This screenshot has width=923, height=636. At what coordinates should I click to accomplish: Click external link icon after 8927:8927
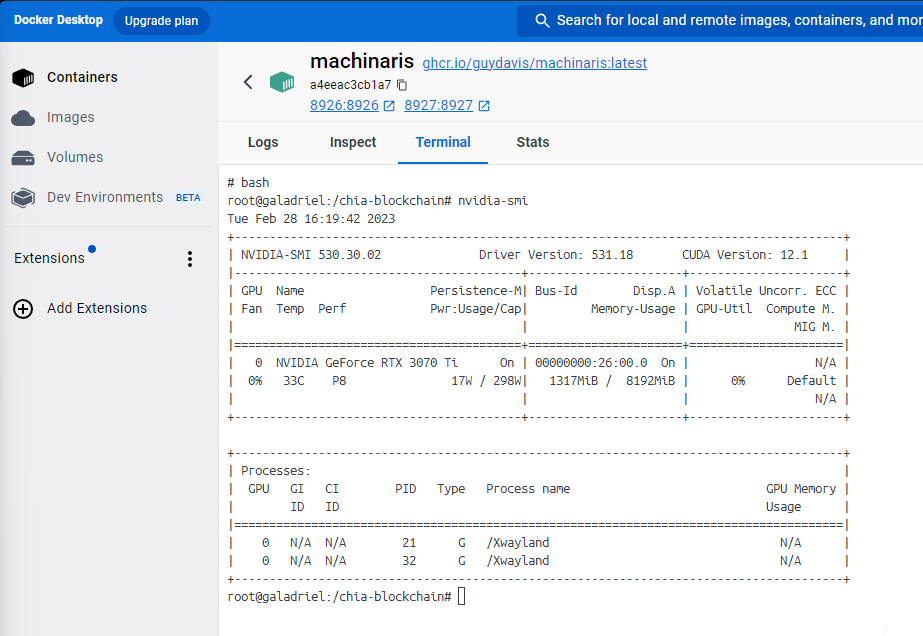point(484,106)
